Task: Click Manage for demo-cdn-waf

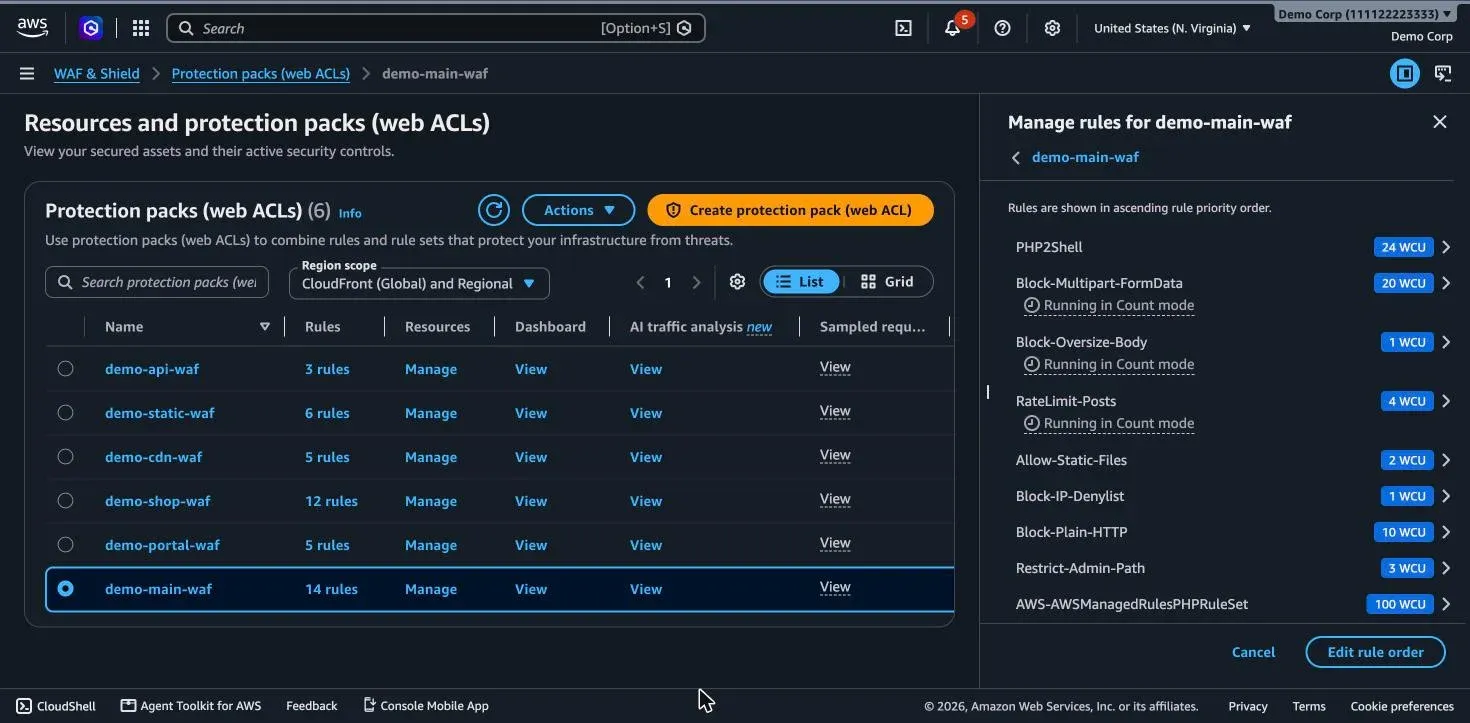Action: pos(431,457)
